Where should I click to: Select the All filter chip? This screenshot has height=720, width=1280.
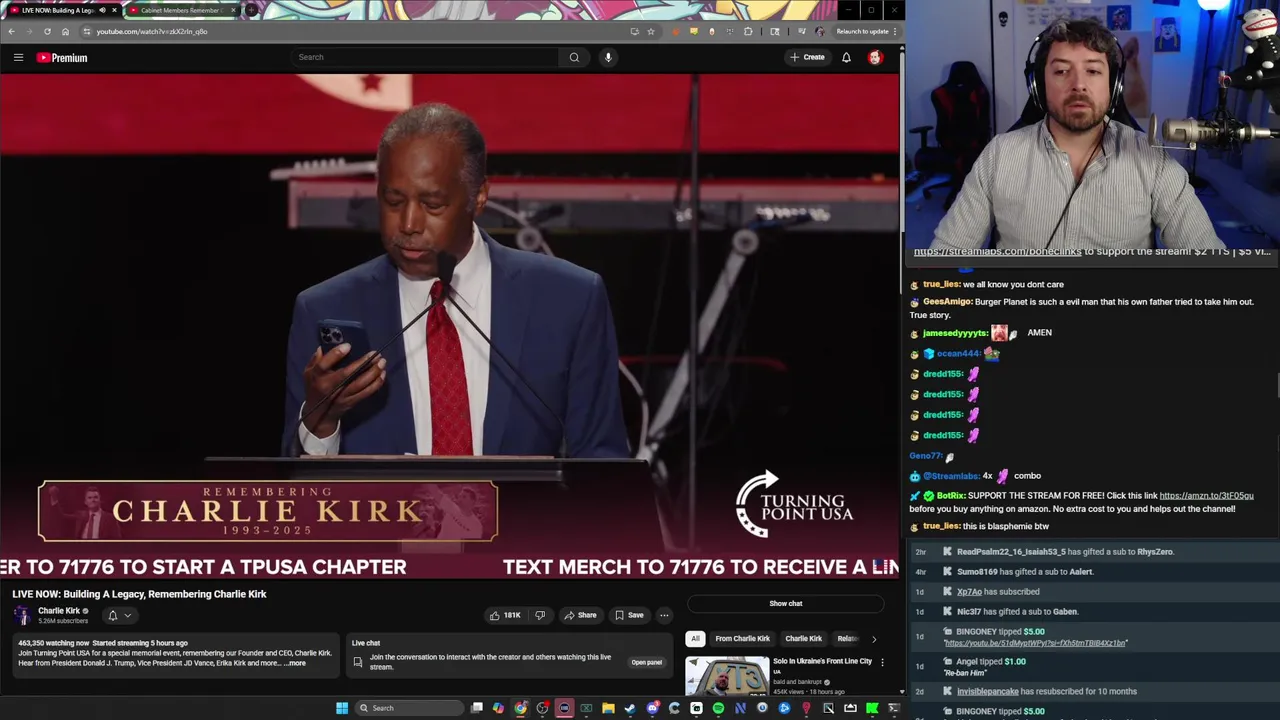tap(695, 638)
